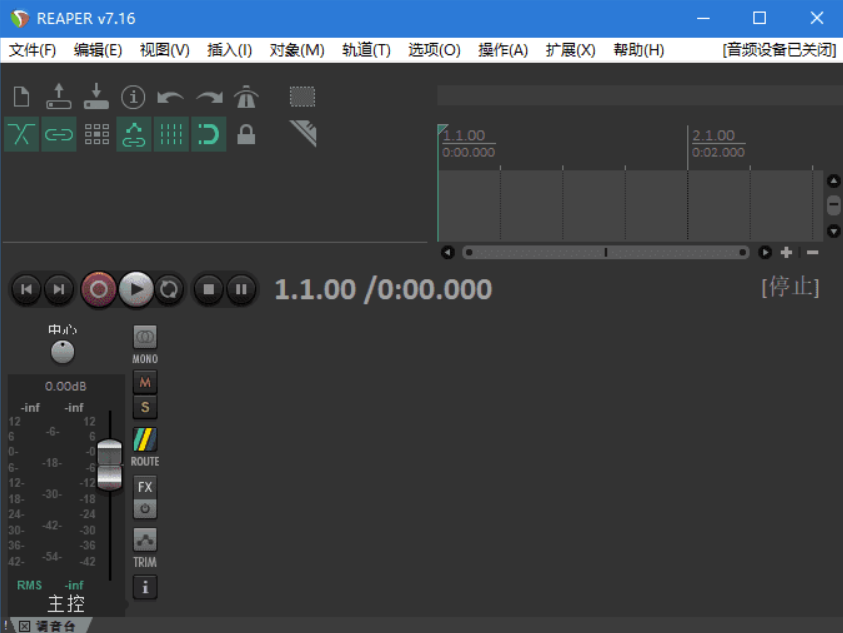Open master track FX chain

point(145,487)
